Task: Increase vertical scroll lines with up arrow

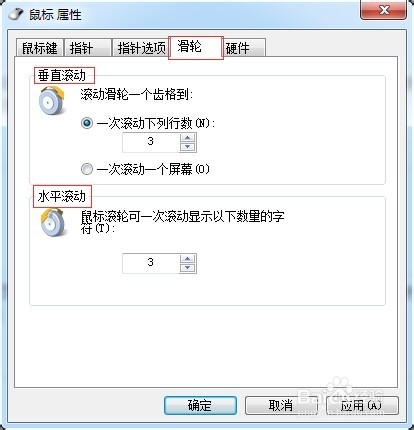Action: coord(188,138)
